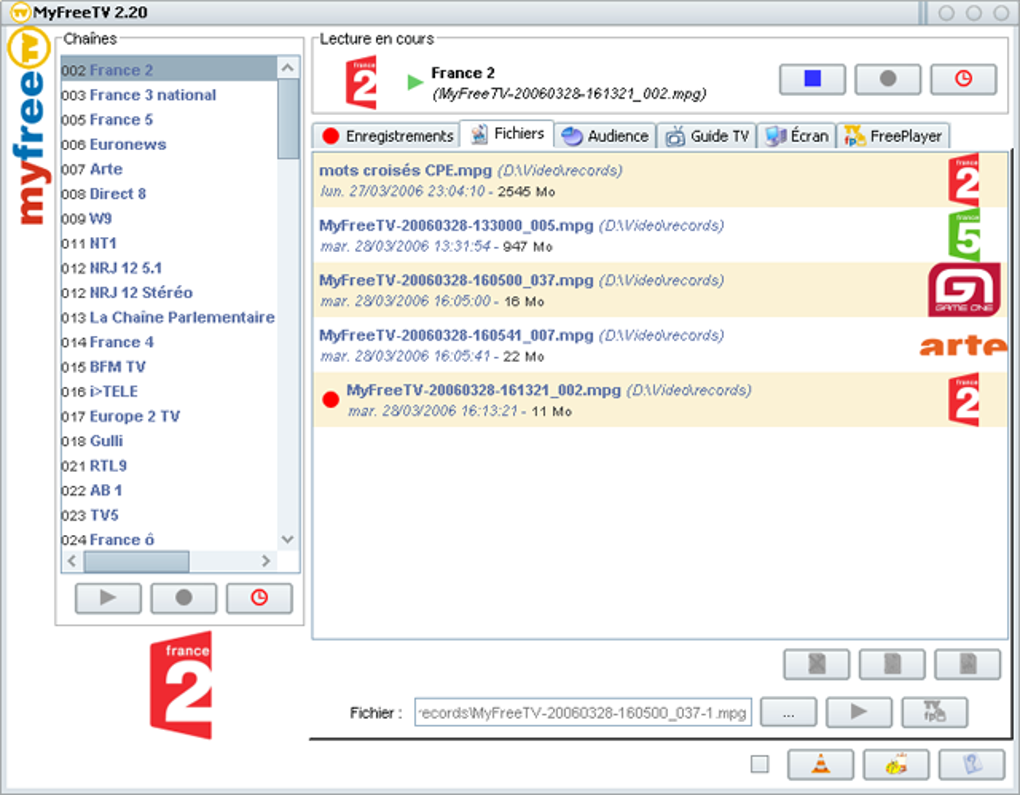Switch to the FreePlayer tab
The height and width of the screenshot is (795, 1020).
coord(892,136)
